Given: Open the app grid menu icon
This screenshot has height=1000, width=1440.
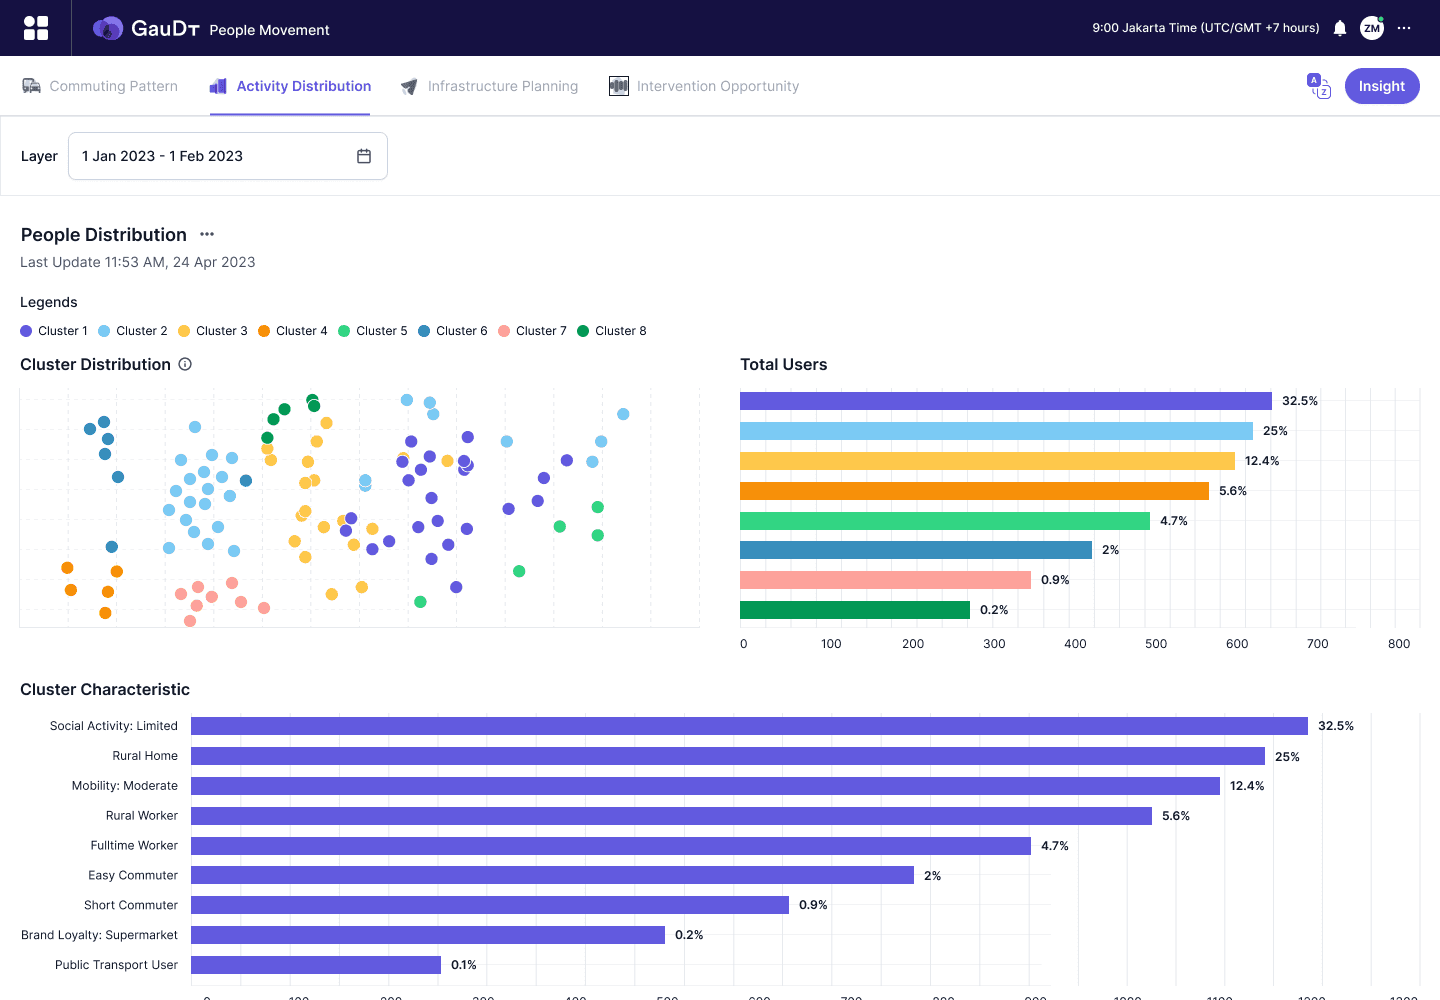Looking at the screenshot, I should 36,28.
